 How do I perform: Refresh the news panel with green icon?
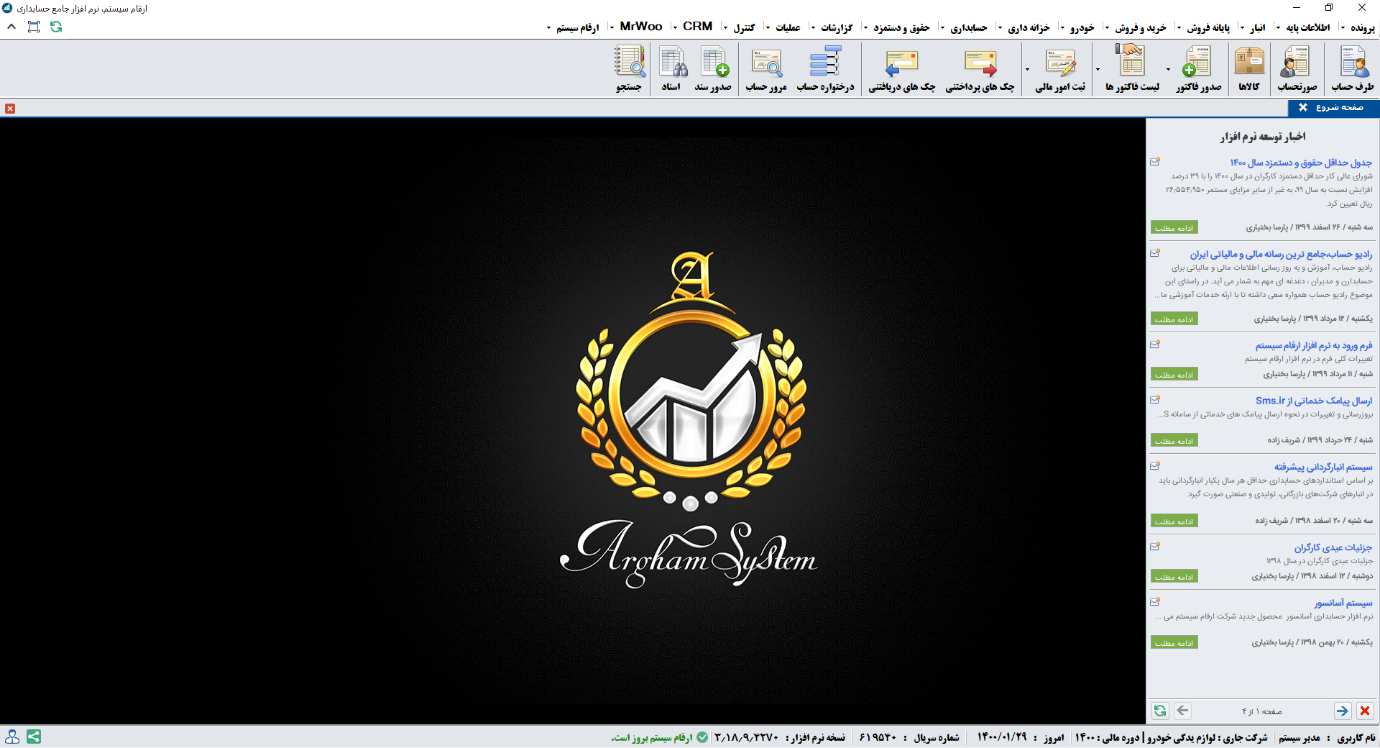(x=1159, y=710)
